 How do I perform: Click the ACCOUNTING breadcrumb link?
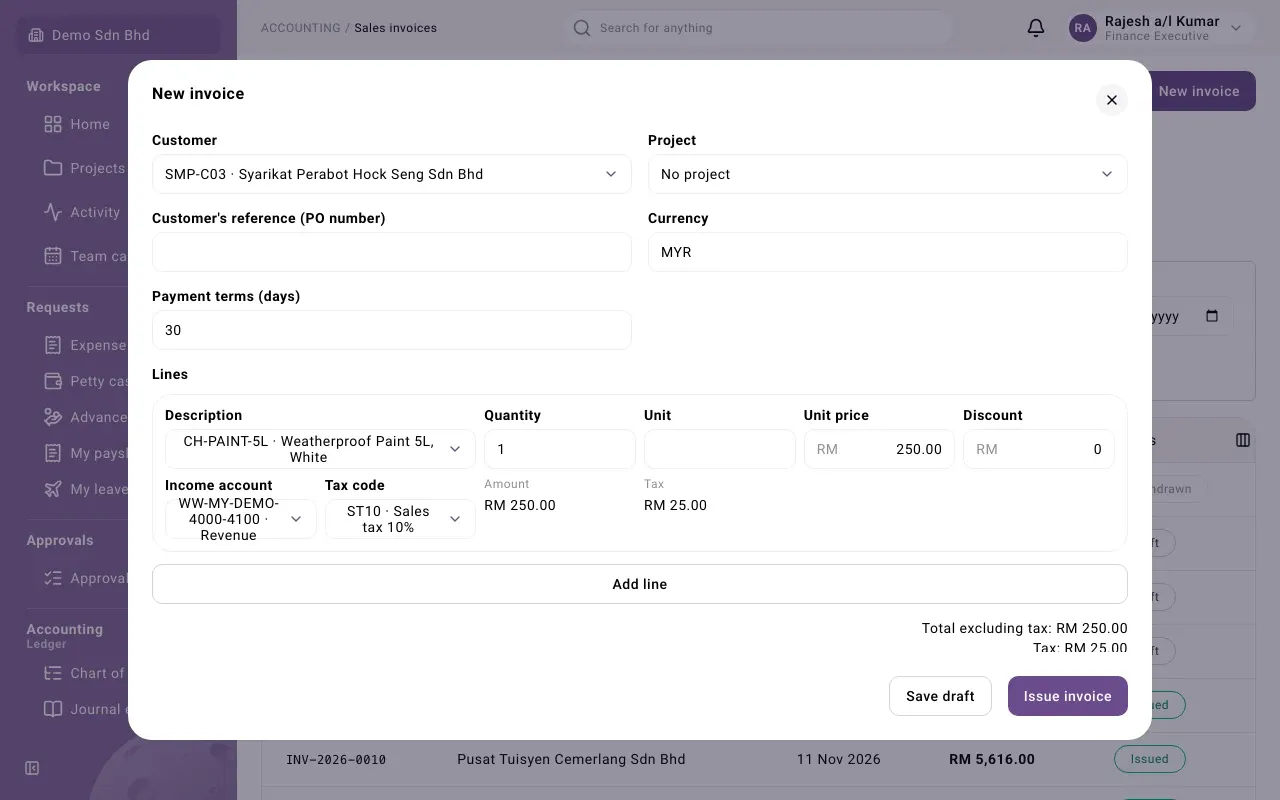pos(300,28)
